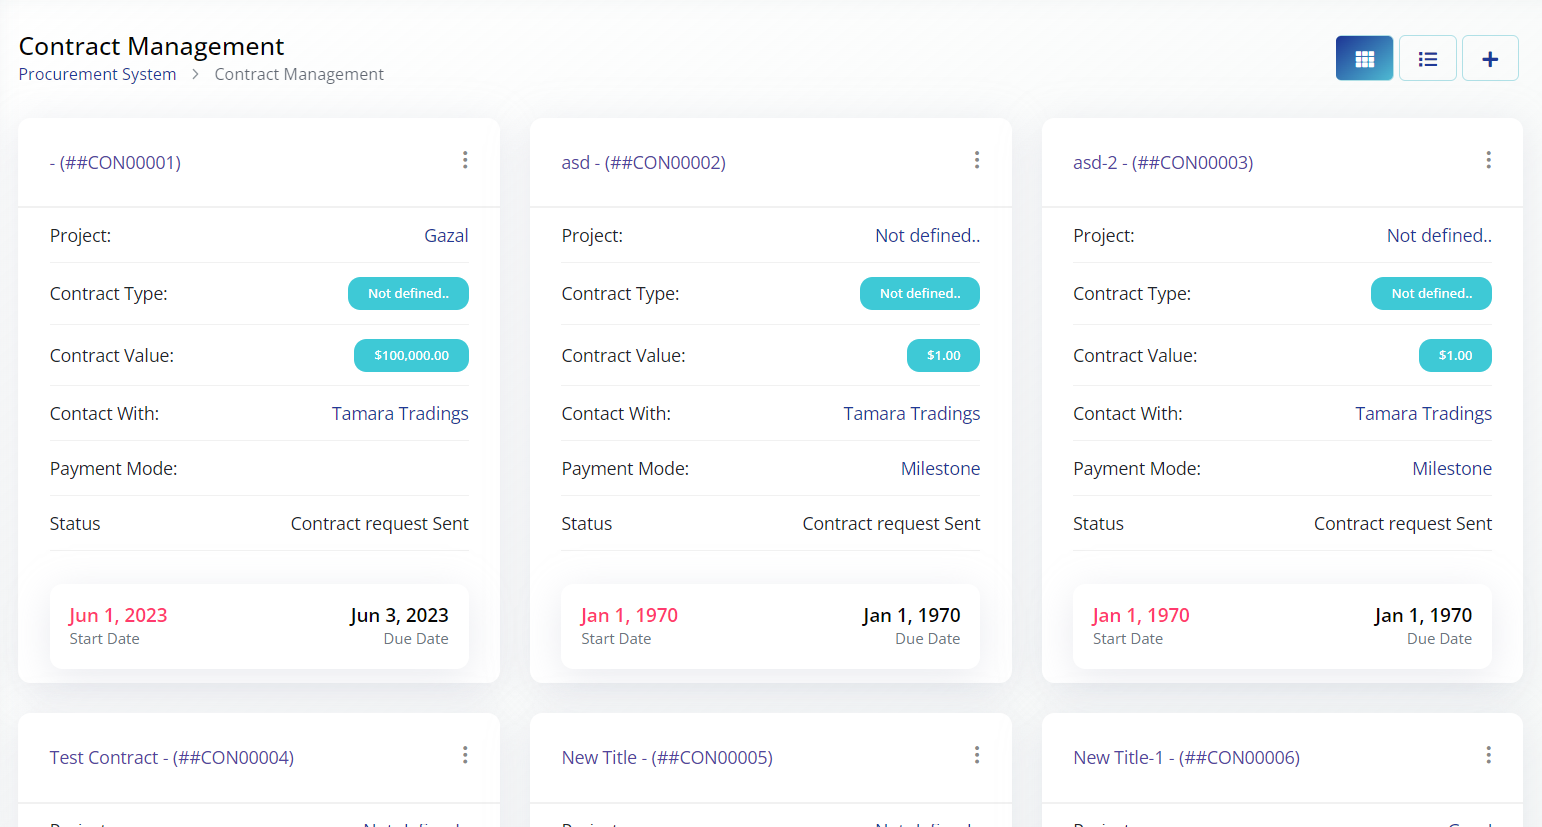Go to Procurement System breadcrumb
The image size is (1542, 827).
97,74
